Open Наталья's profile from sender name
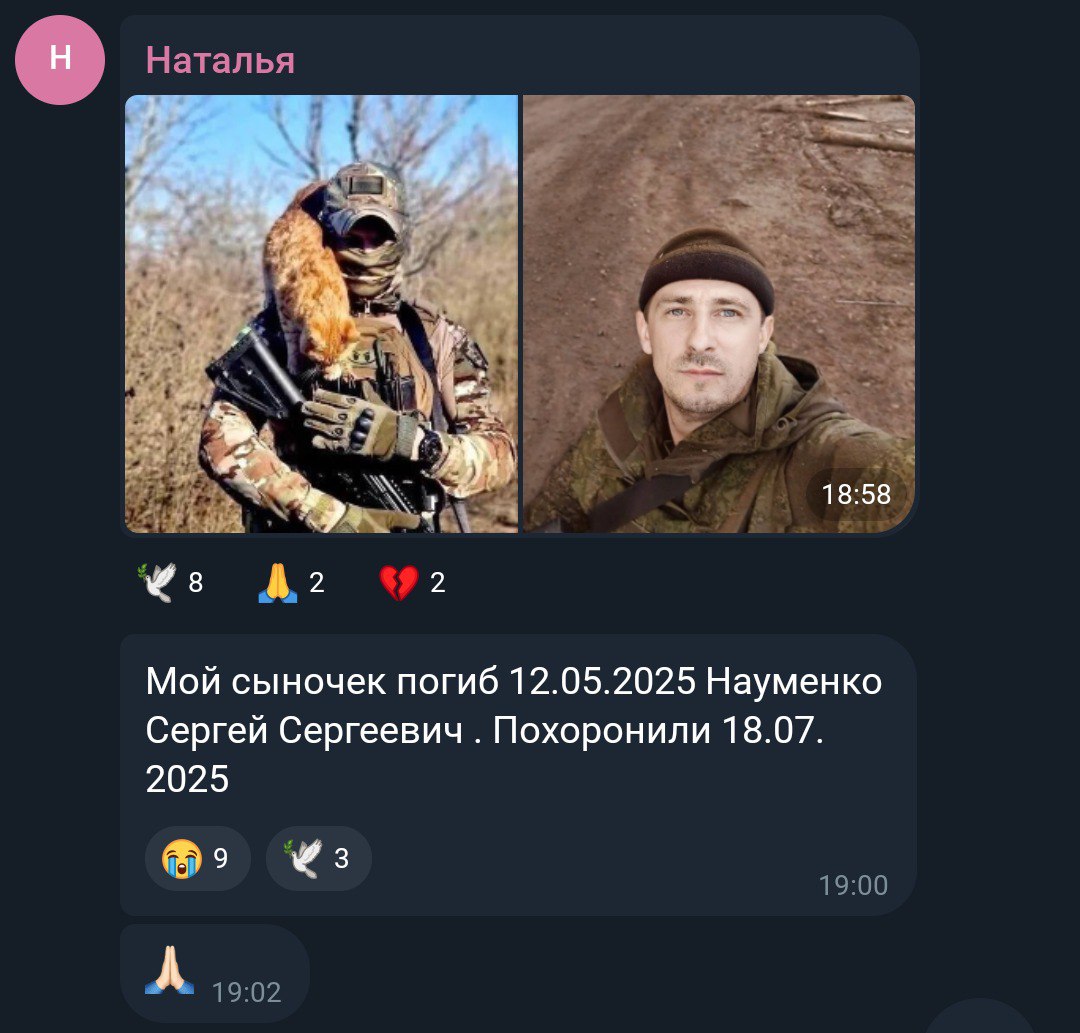Viewport: 1080px width, 1033px height. pyautogui.click(x=220, y=60)
